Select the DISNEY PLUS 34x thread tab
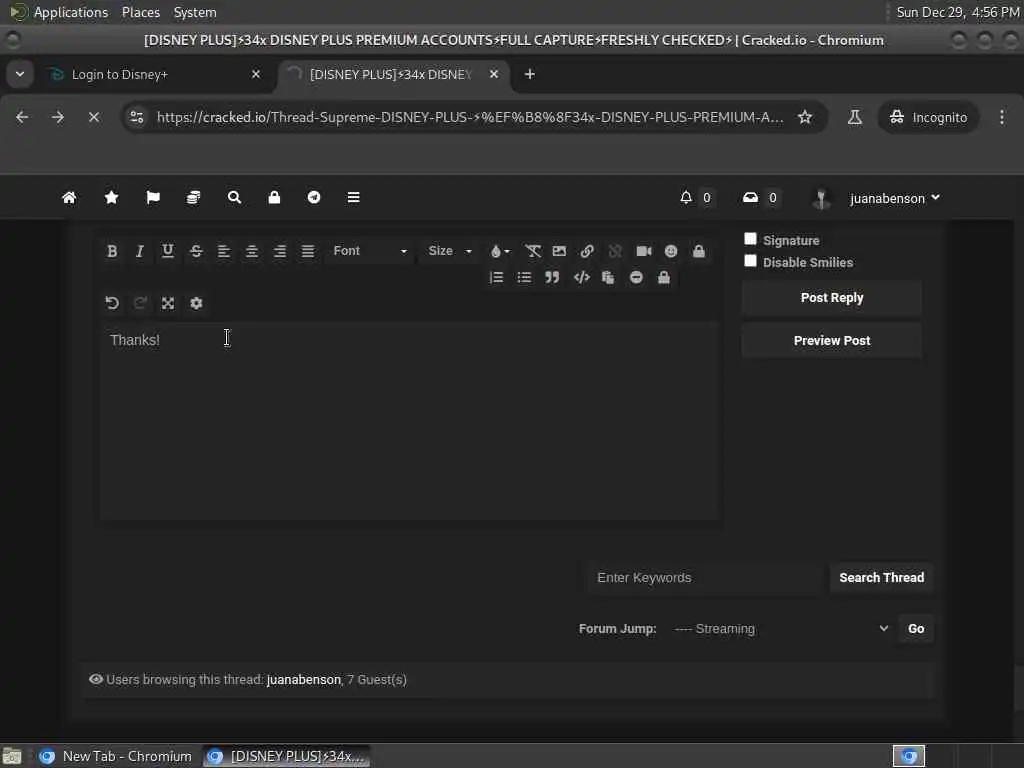 click(394, 74)
